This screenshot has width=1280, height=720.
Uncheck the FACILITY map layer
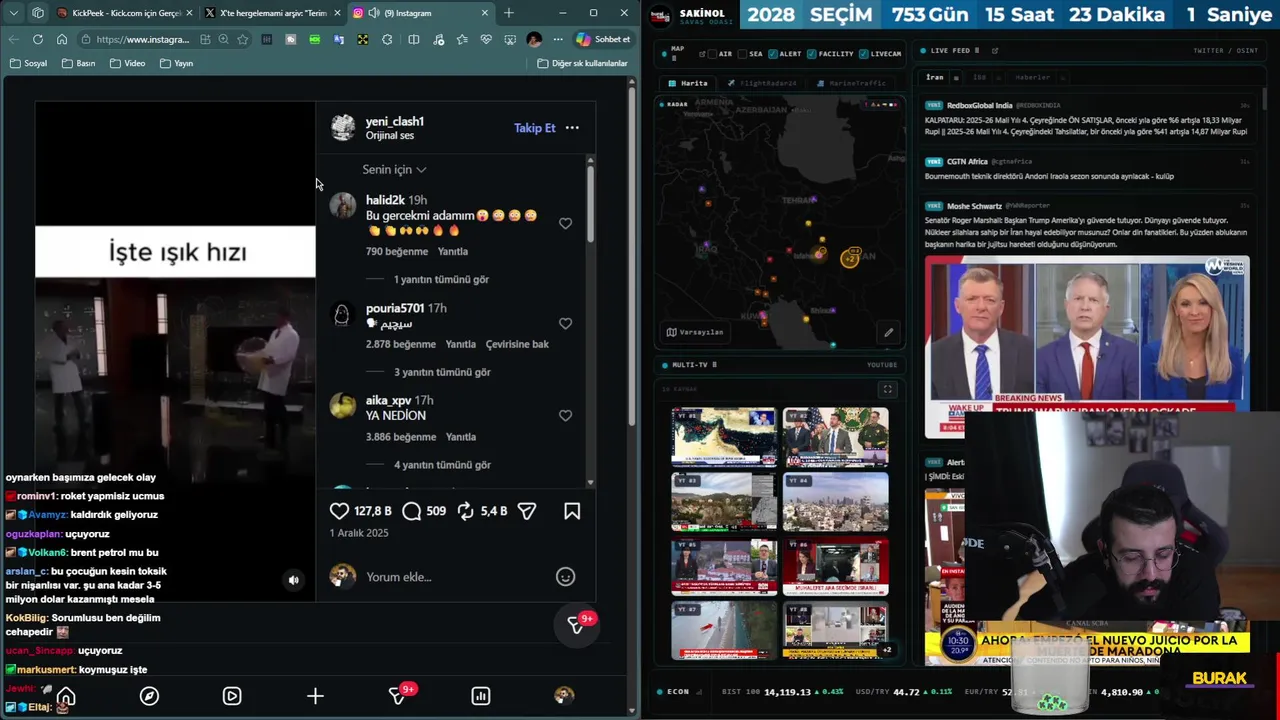click(812, 53)
